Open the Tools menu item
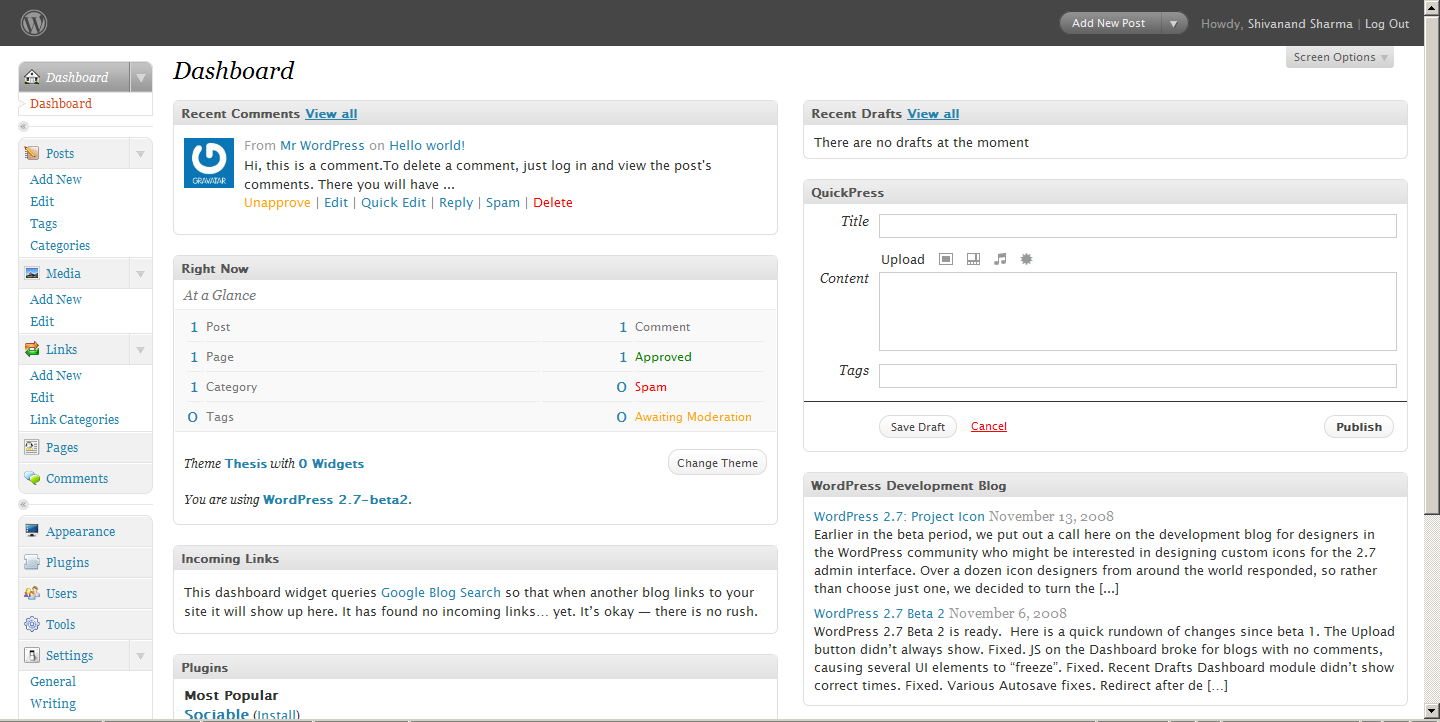Image resolution: width=1440 pixels, height=722 pixels. point(60,624)
